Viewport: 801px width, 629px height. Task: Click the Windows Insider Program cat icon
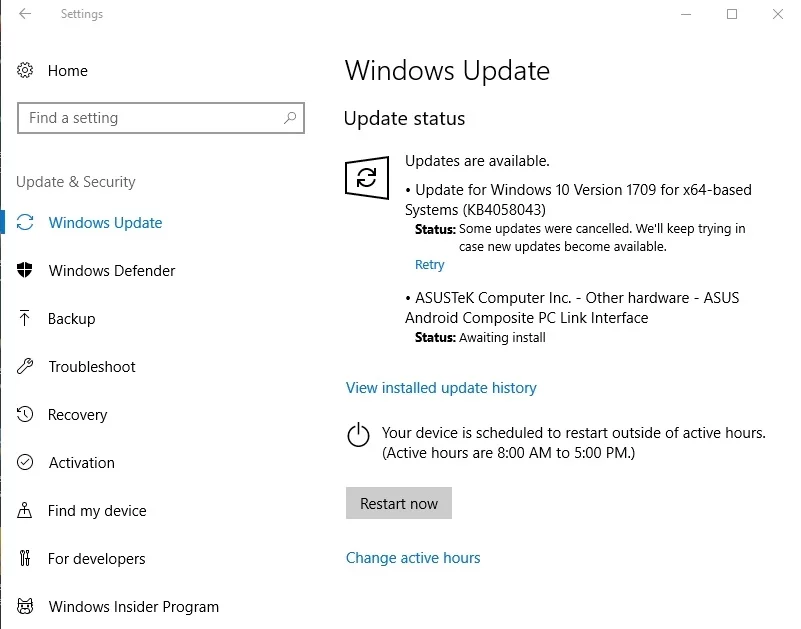pos(25,606)
